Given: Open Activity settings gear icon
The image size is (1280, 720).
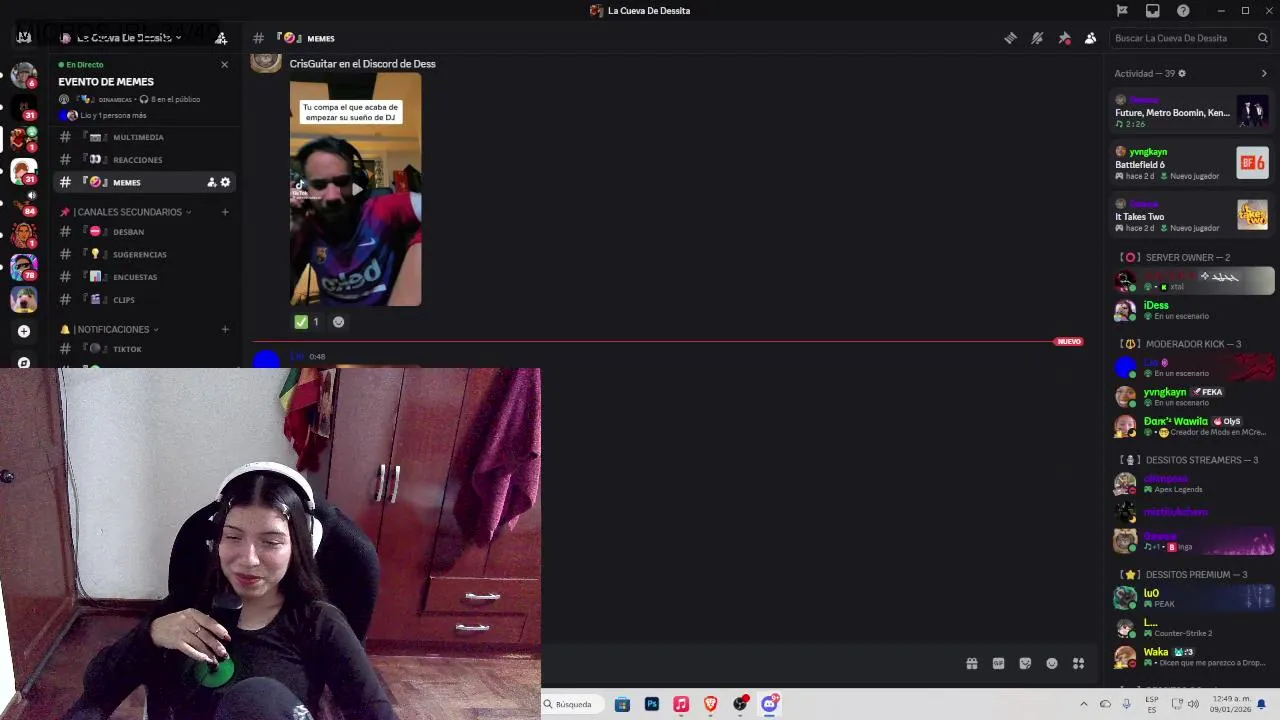Looking at the screenshot, I should 1182,73.
